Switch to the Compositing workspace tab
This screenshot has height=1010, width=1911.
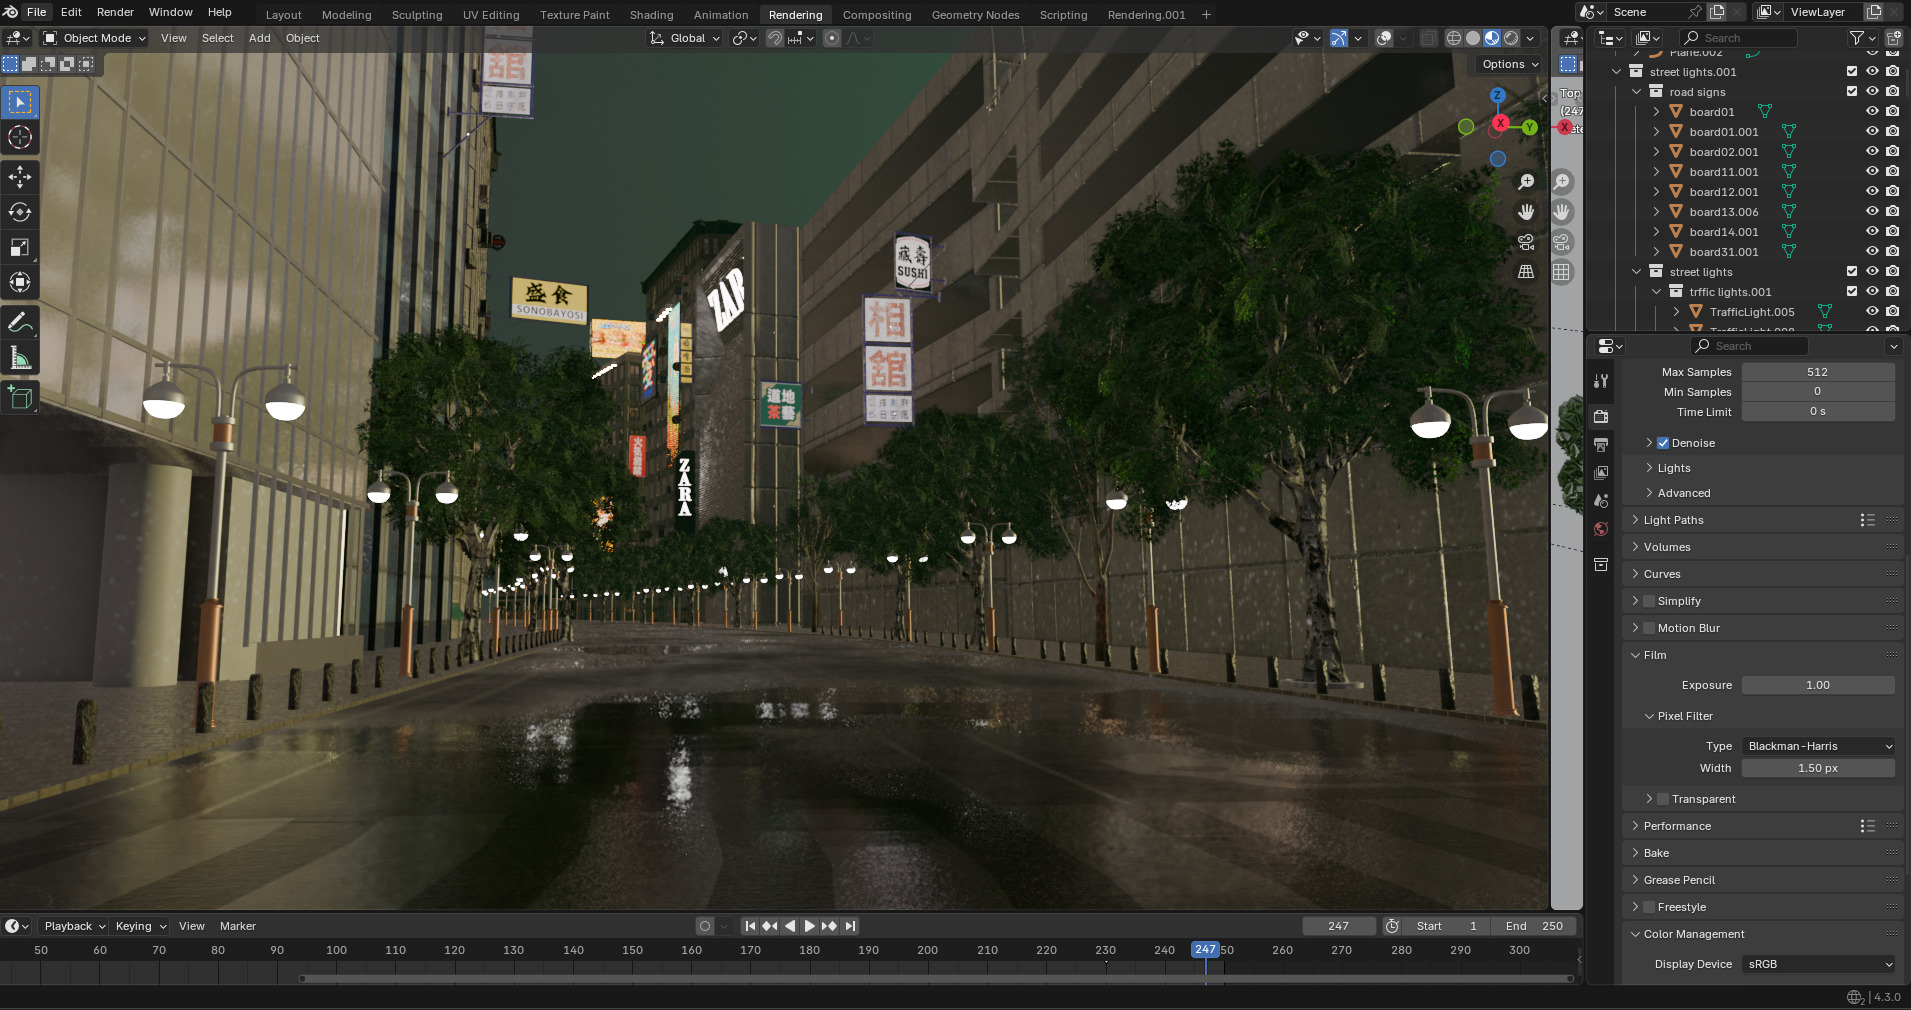[877, 15]
